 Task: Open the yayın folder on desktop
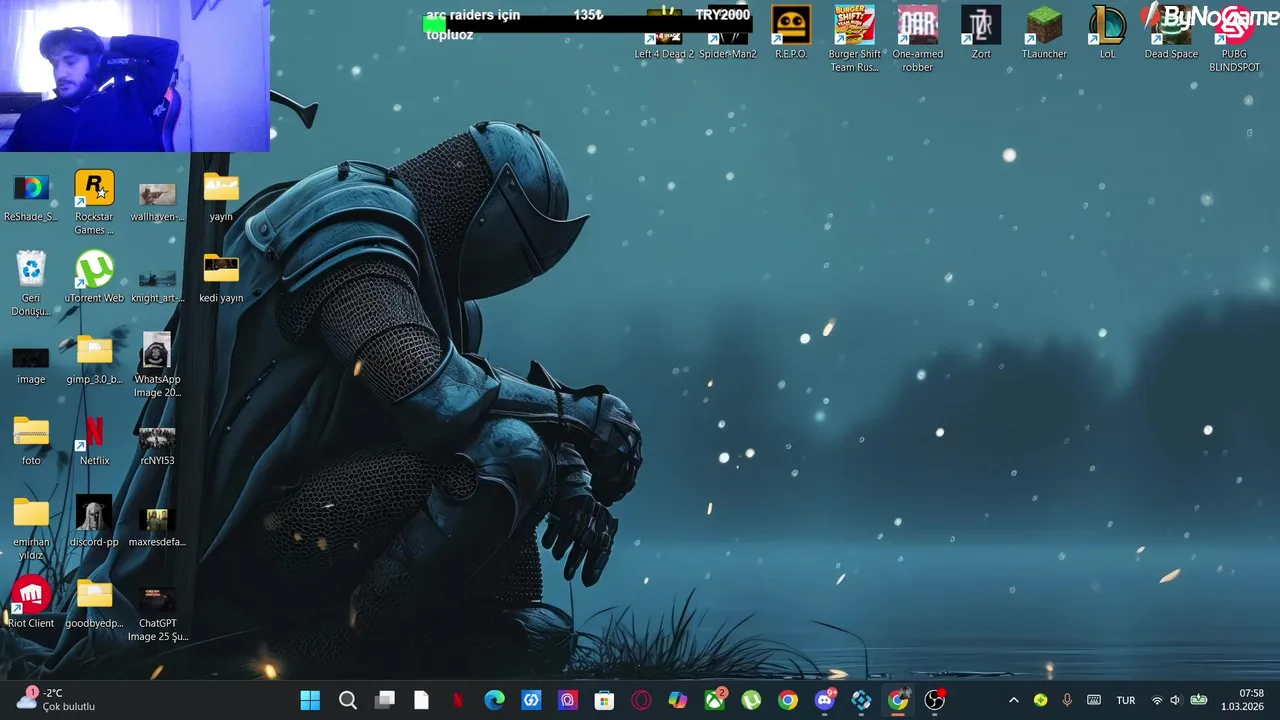[221, 197]
